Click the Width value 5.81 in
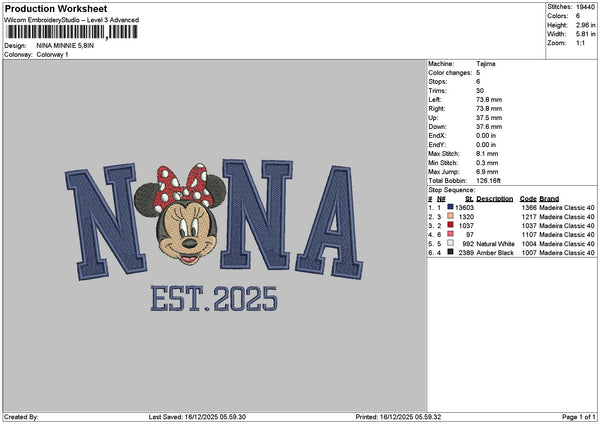The height and width of the screenshot is (424, 600). pyautogui.click(x=585, y=34)
